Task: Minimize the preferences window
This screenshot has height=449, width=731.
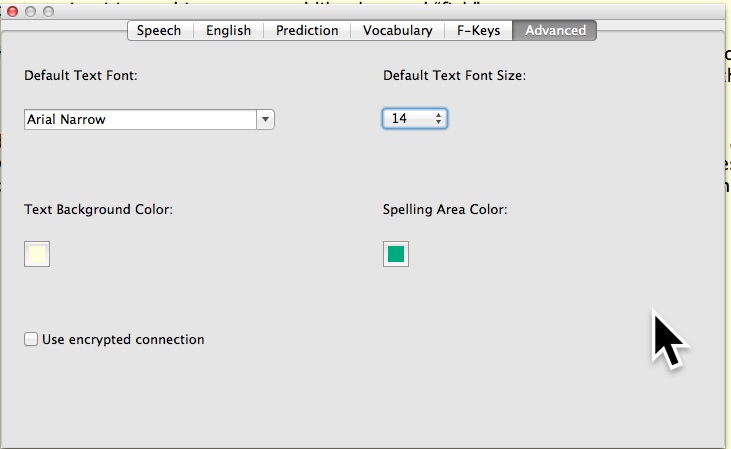Action: [30, 11]
